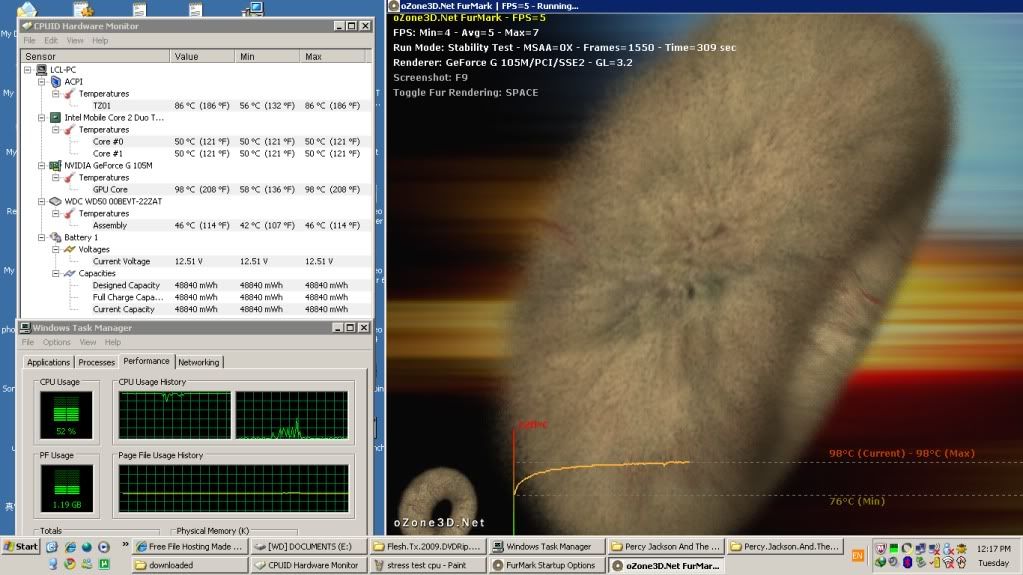
Task: Open the View menu in Hardware Monitor
Action: tap(75, 40)
